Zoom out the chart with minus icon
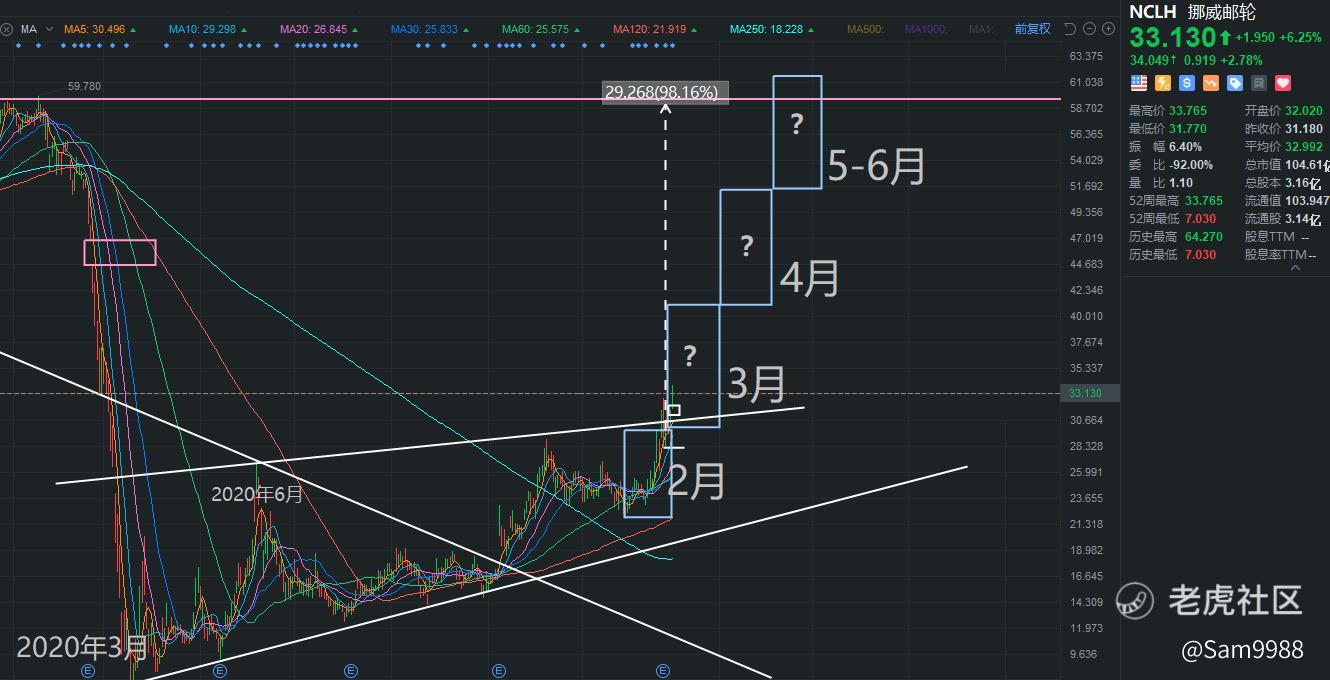 coord(1088,29)
